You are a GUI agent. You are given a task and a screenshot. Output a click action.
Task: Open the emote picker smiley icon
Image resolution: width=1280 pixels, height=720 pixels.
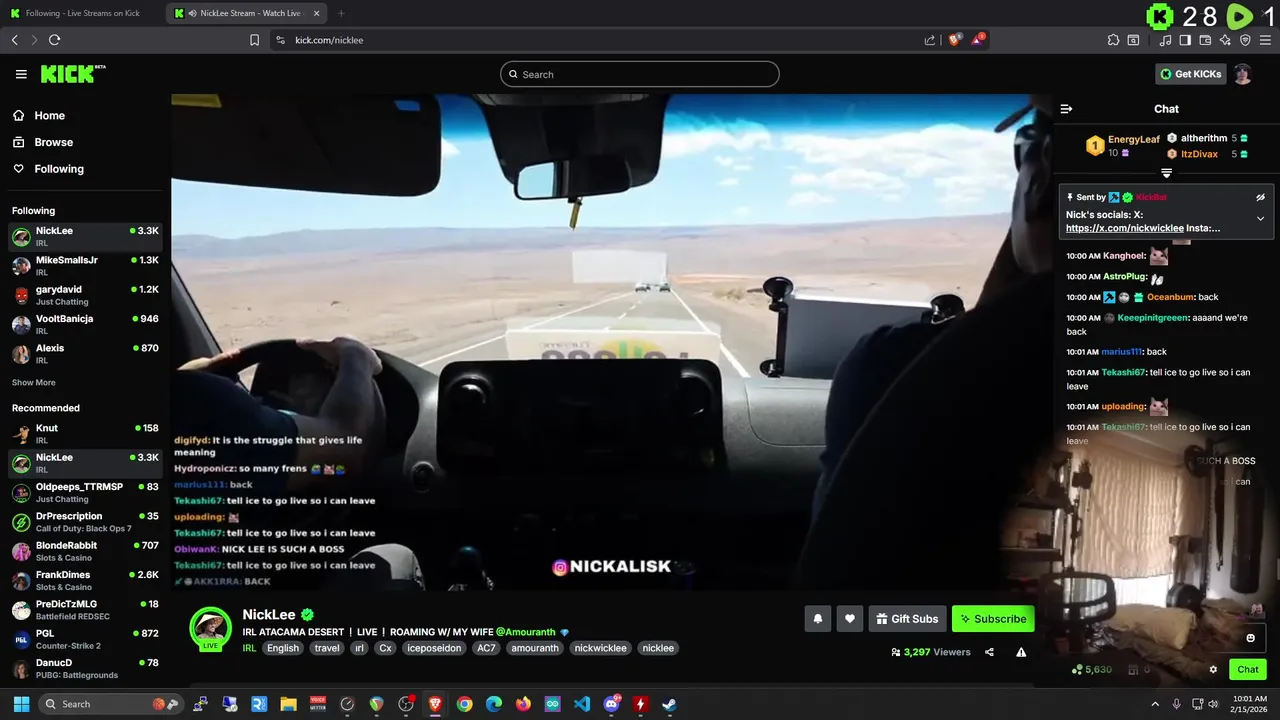[1250, 638]
